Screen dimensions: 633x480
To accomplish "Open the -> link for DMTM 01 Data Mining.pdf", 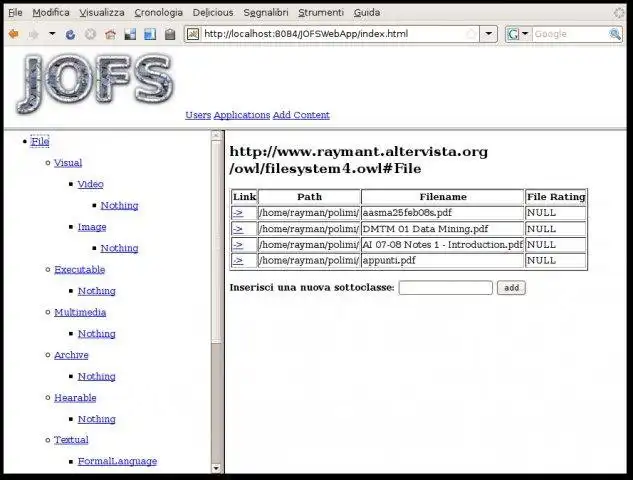I will (238, 229).
